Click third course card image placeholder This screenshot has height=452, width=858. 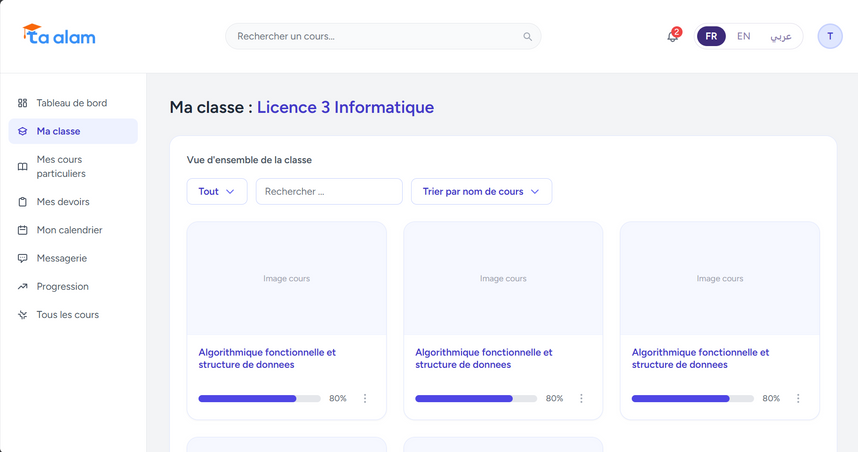[x=720, y=279]
